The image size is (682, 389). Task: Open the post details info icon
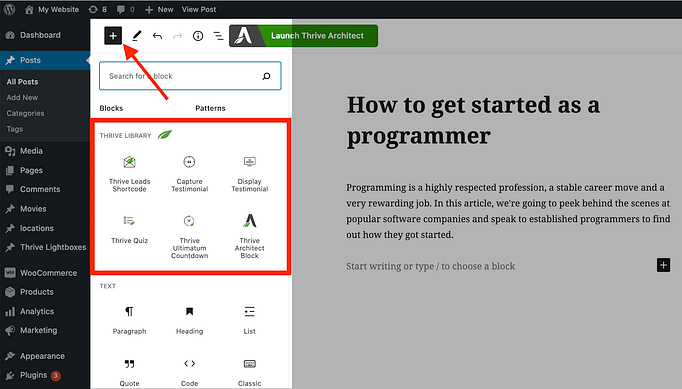coord(198,36)
